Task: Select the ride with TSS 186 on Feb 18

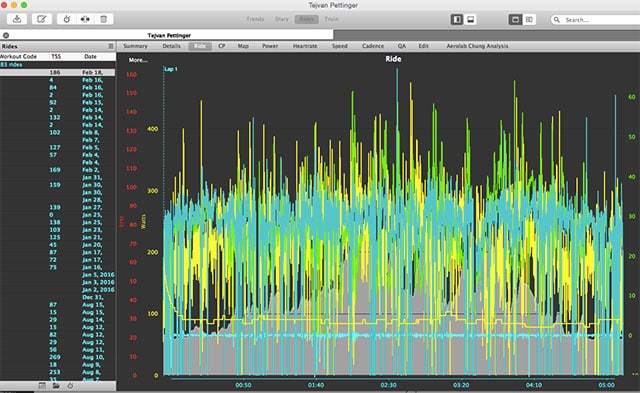Action: pos(58,72)
